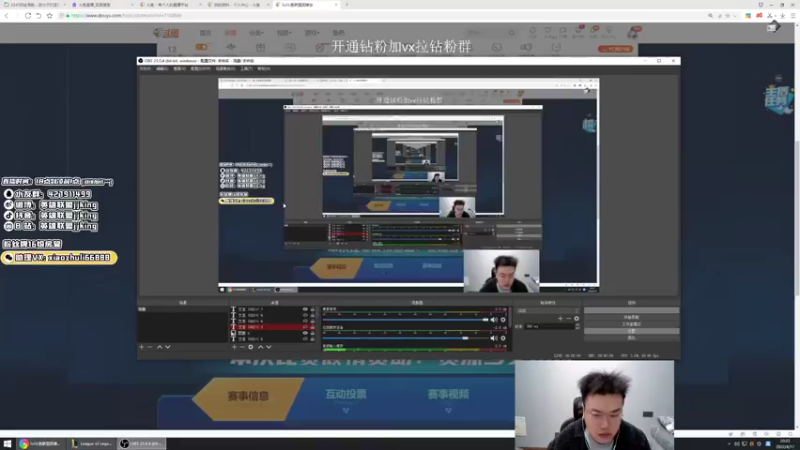Open the browser hamburger menu

[x=793, y=16]
